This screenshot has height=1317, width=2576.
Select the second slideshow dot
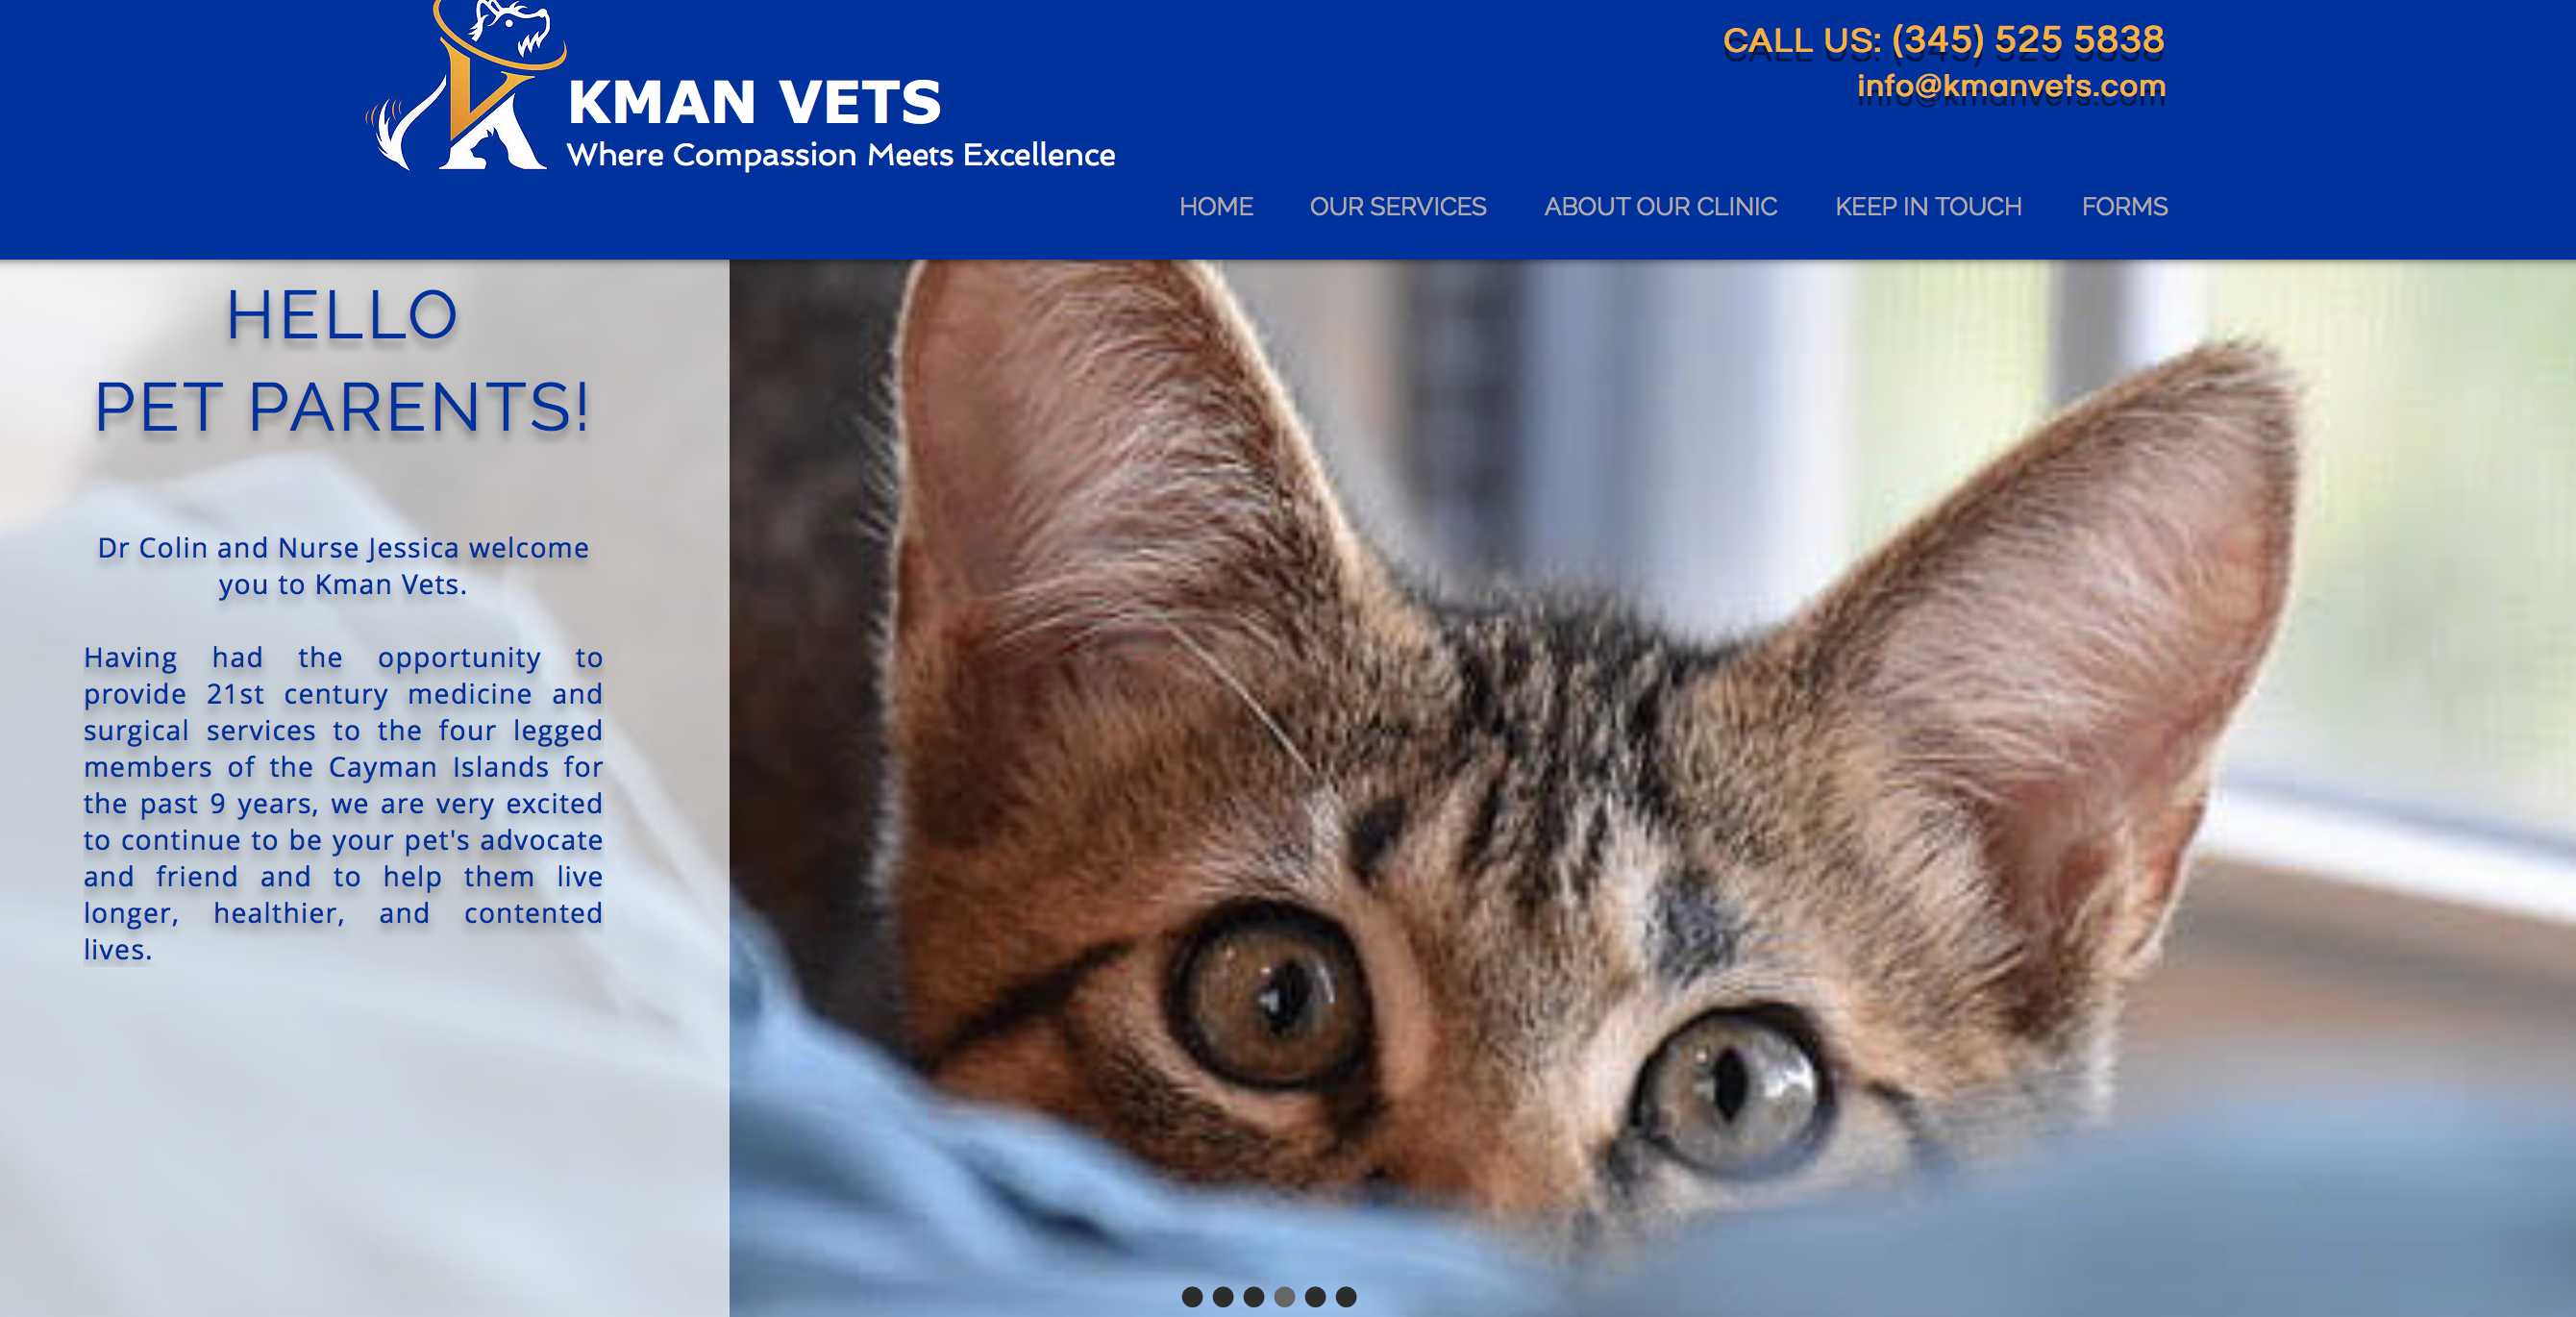[1223, 1297]
